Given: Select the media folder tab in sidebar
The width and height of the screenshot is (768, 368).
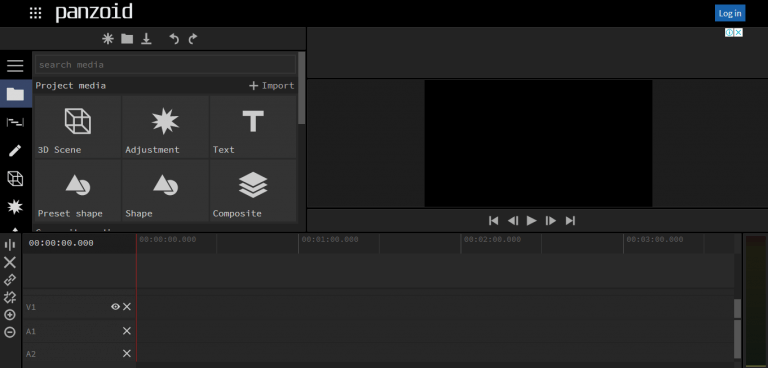Looking at the screenshot, I should (15, 94).
